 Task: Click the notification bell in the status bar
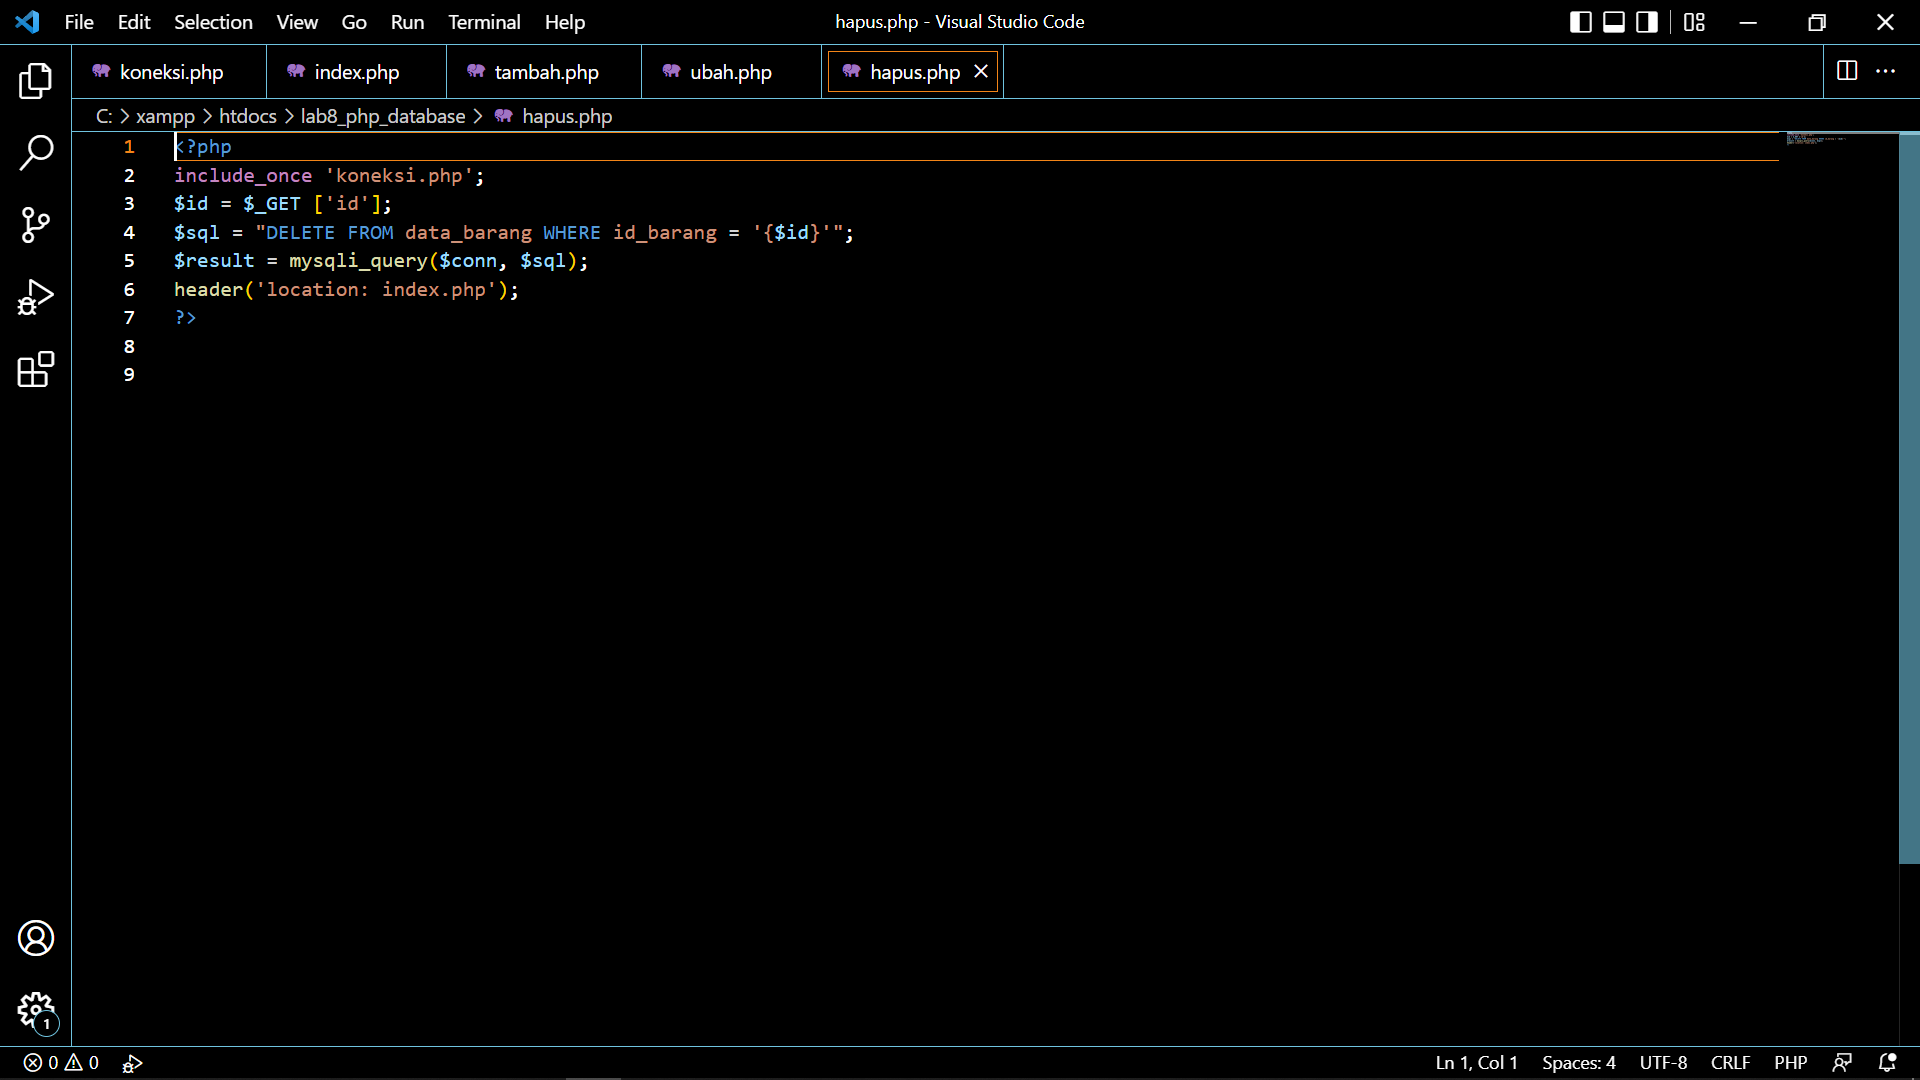click(x=1889, y=1063)
